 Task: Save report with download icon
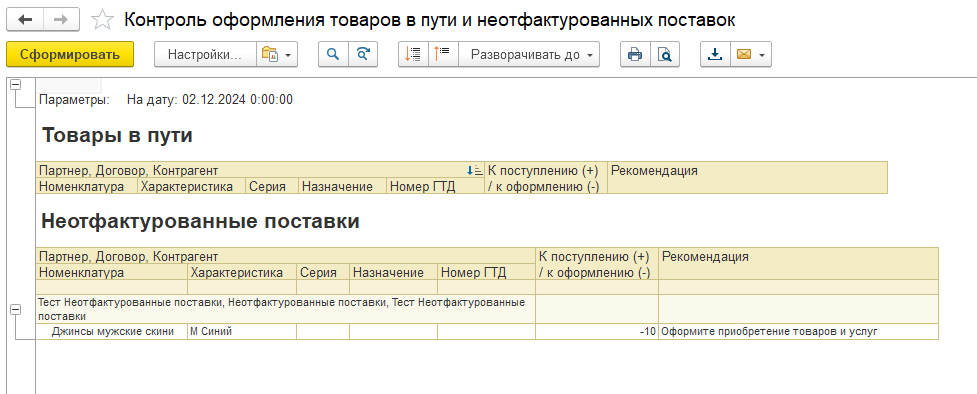tap(715, 54)
